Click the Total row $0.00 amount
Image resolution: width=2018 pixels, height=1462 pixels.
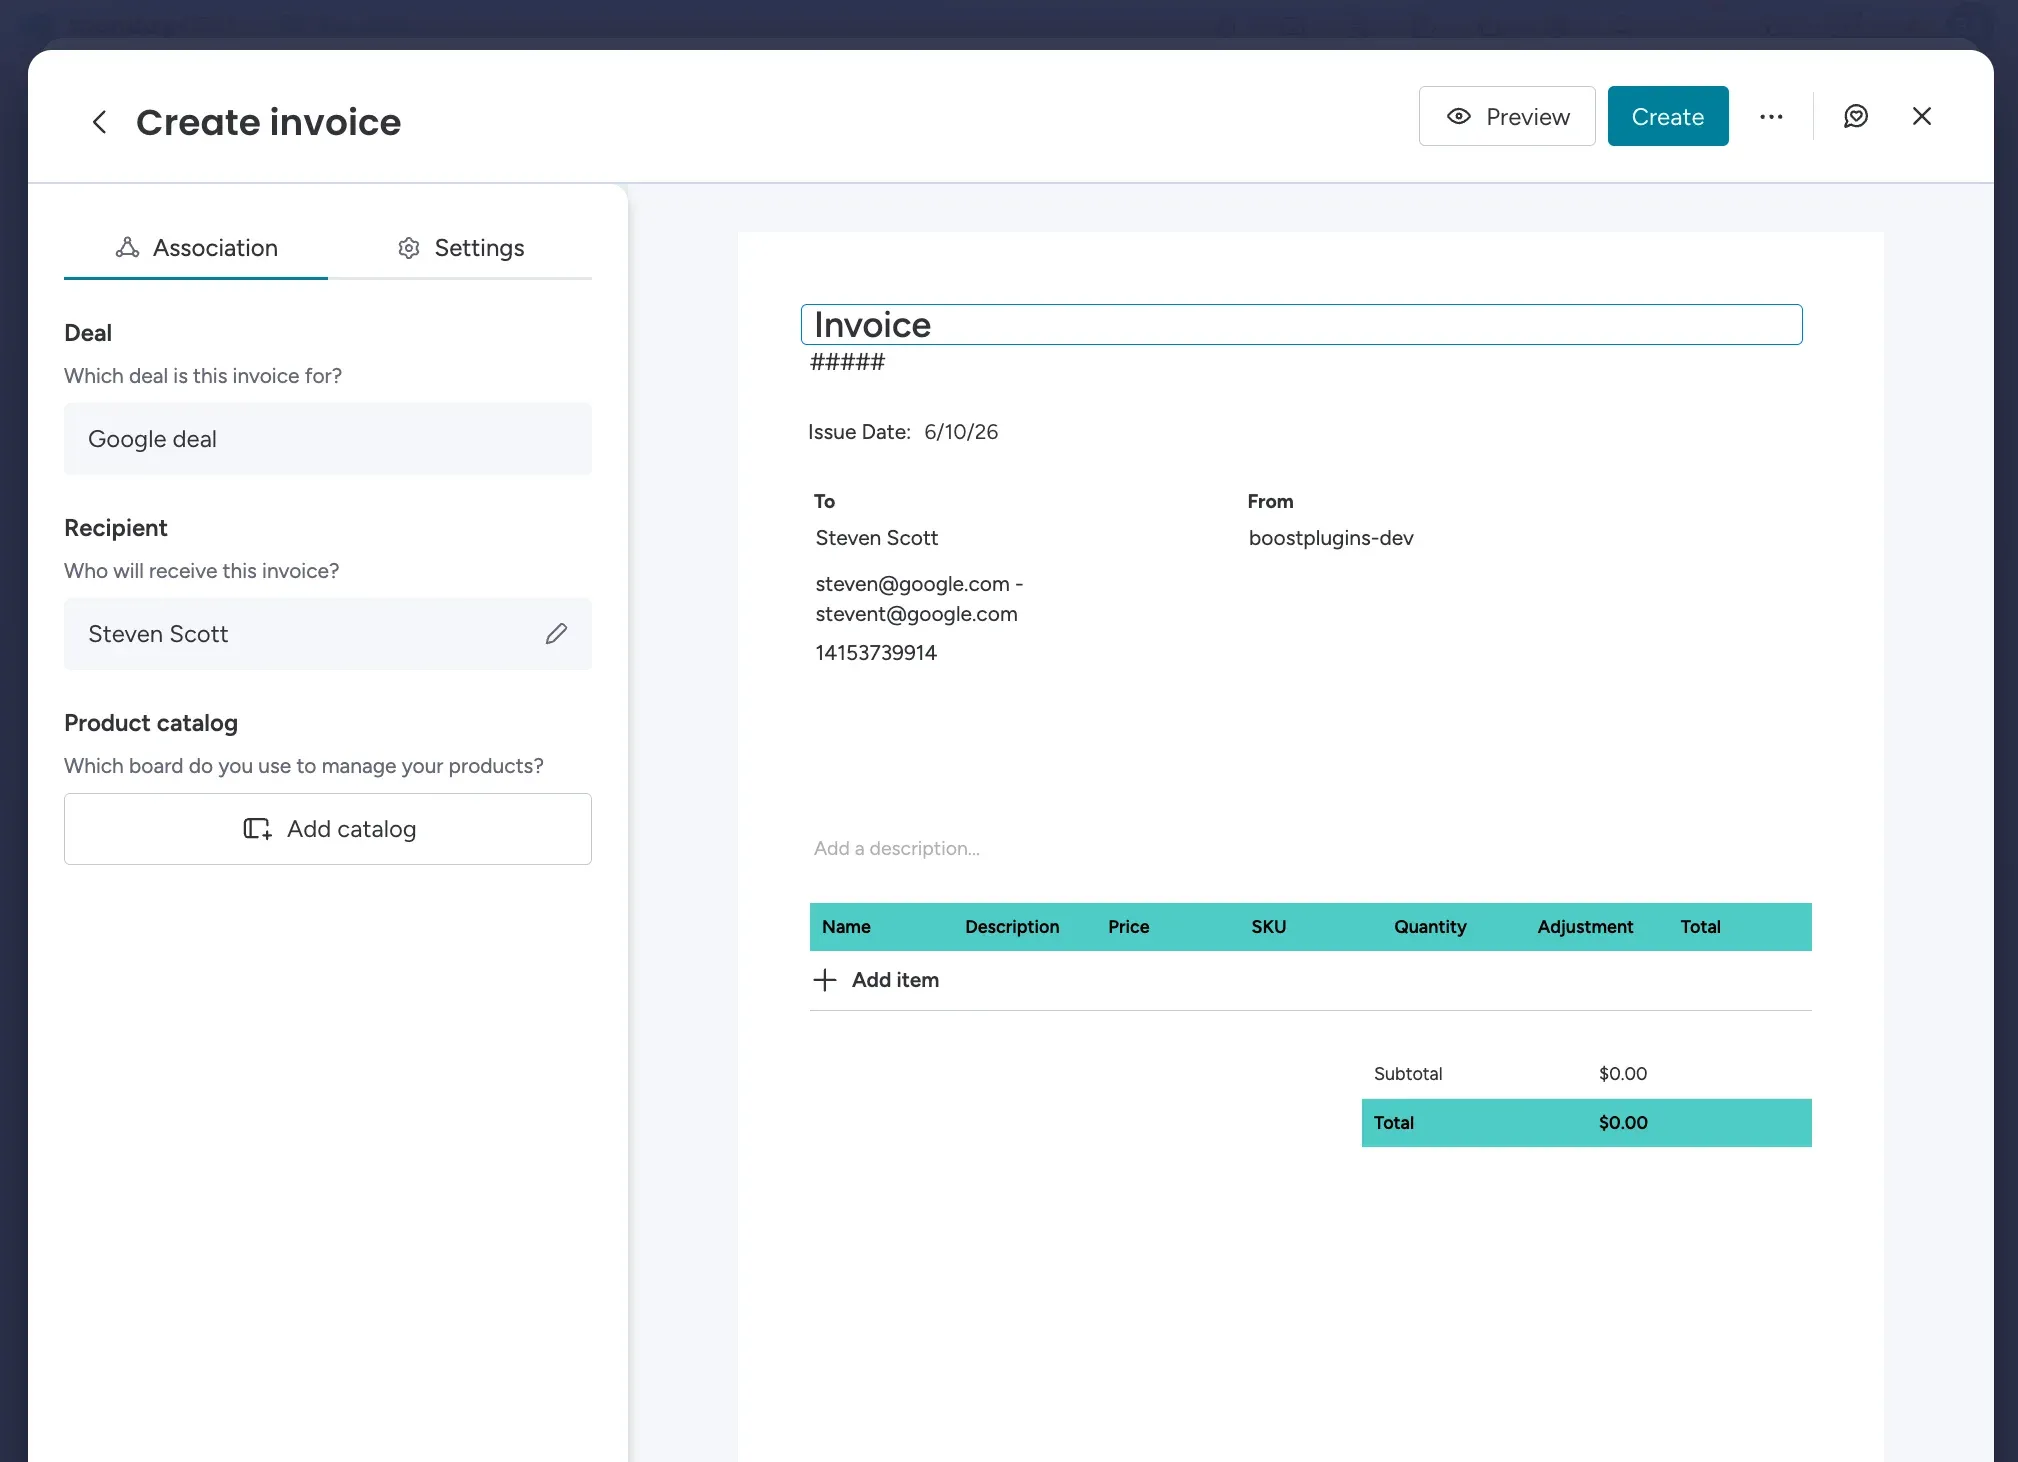[1622, 1123]
